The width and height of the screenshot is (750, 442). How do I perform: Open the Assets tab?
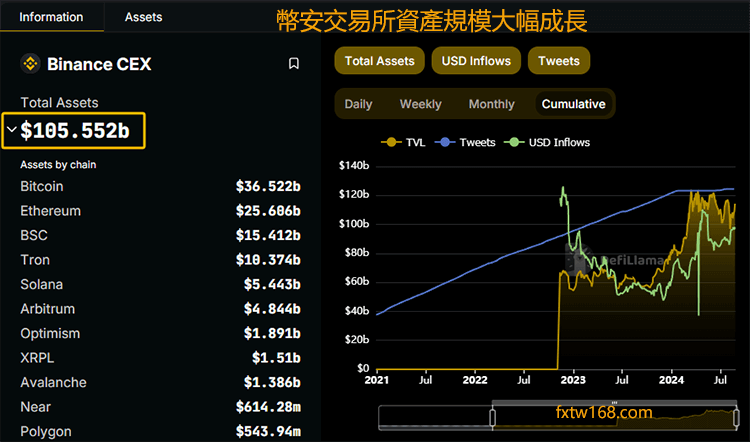tap(143, 17)
